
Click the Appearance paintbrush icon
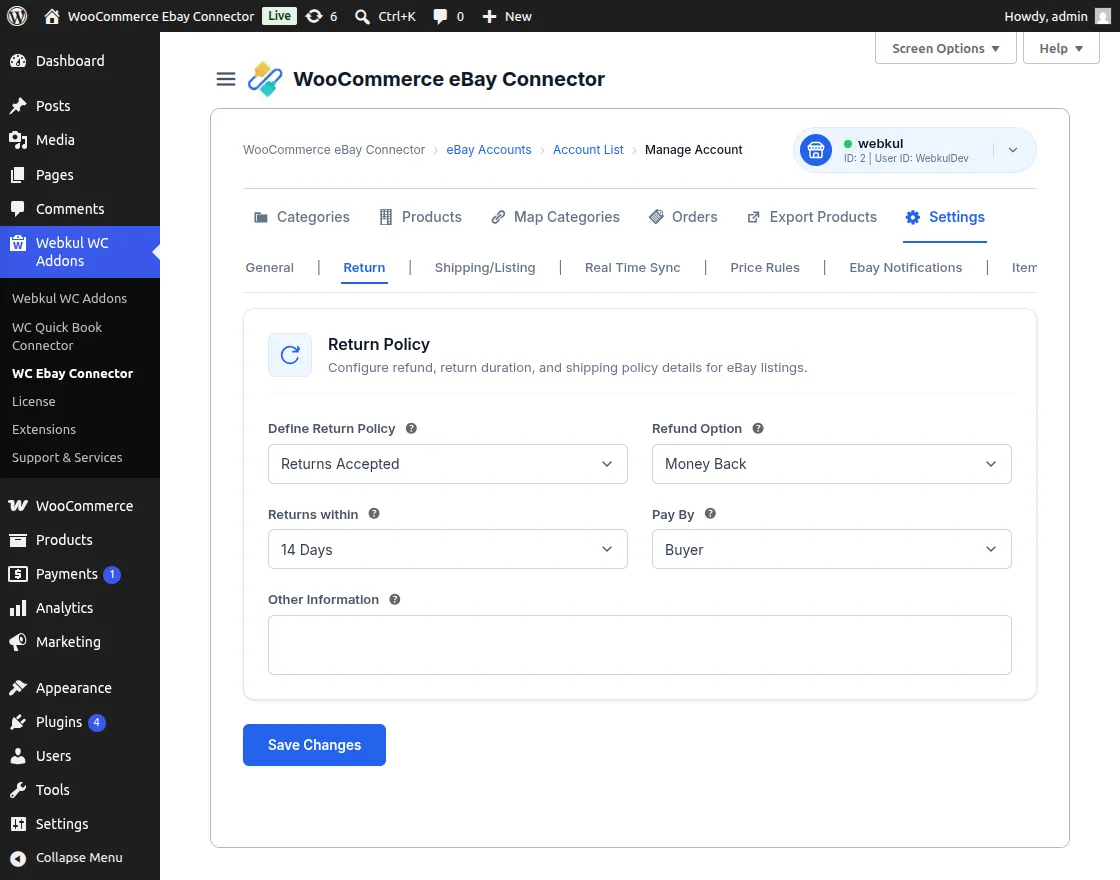coord(18,688)
